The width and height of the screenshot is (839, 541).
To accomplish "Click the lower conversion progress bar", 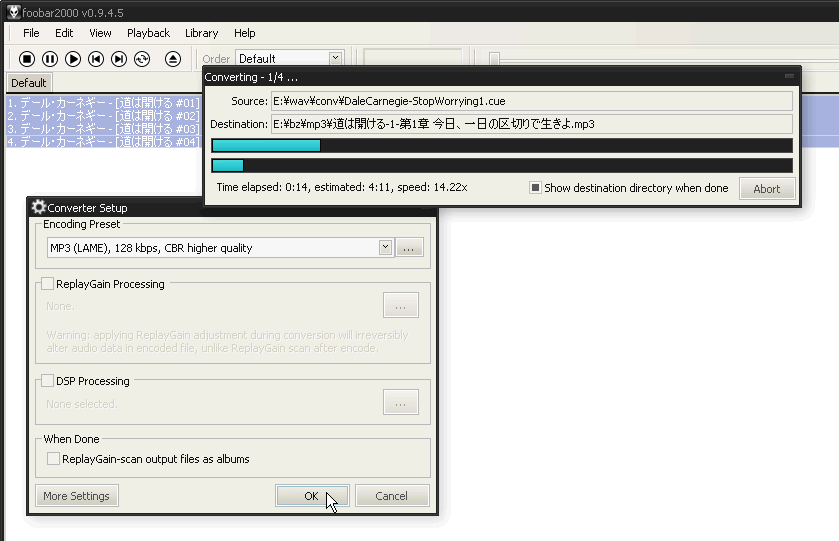I will (502, 165).
